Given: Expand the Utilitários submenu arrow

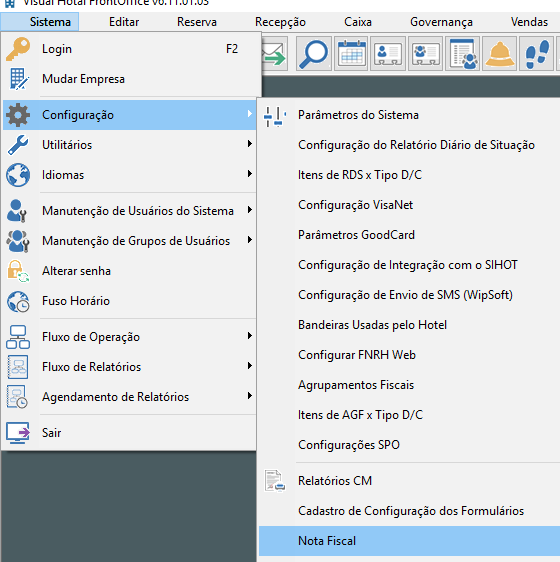Looking at the screenshot, I should tap(250, 144).
